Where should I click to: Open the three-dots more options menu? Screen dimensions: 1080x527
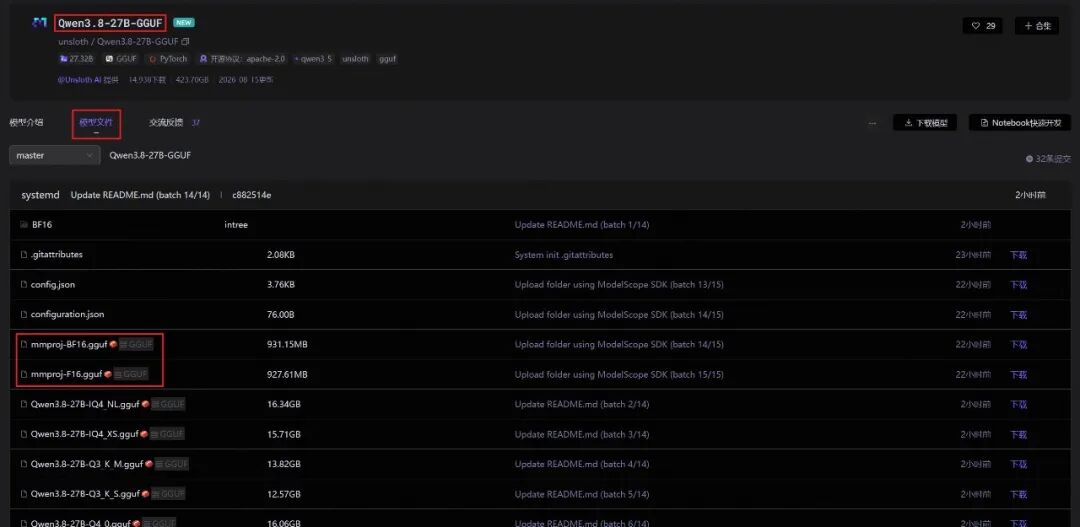(873, 123)
